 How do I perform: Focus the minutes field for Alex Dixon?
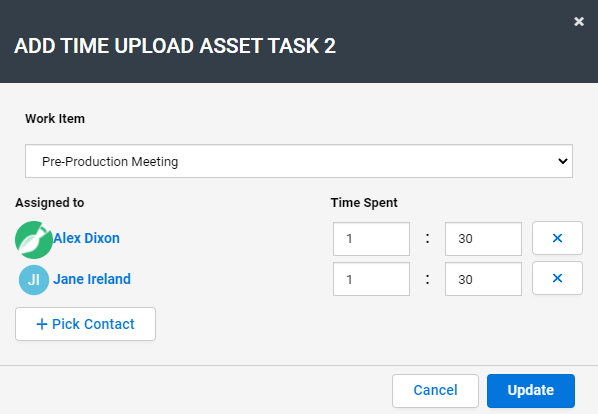[x=483, y=239]
